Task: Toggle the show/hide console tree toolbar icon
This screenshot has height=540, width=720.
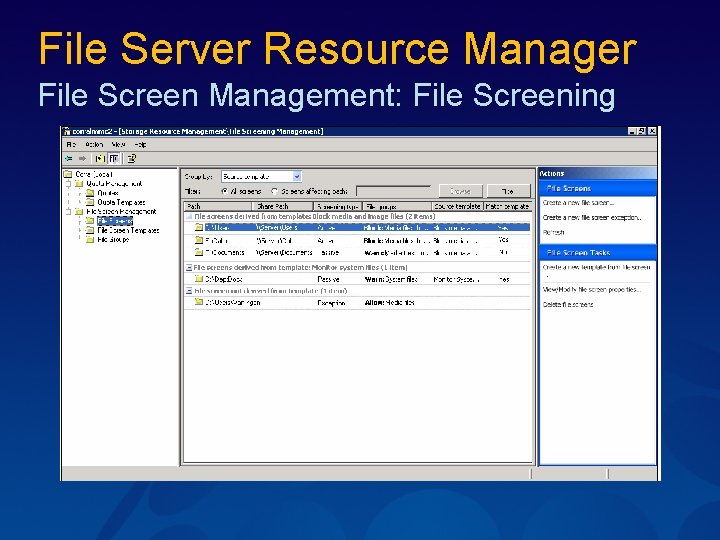Action: [x=114, y=158]
